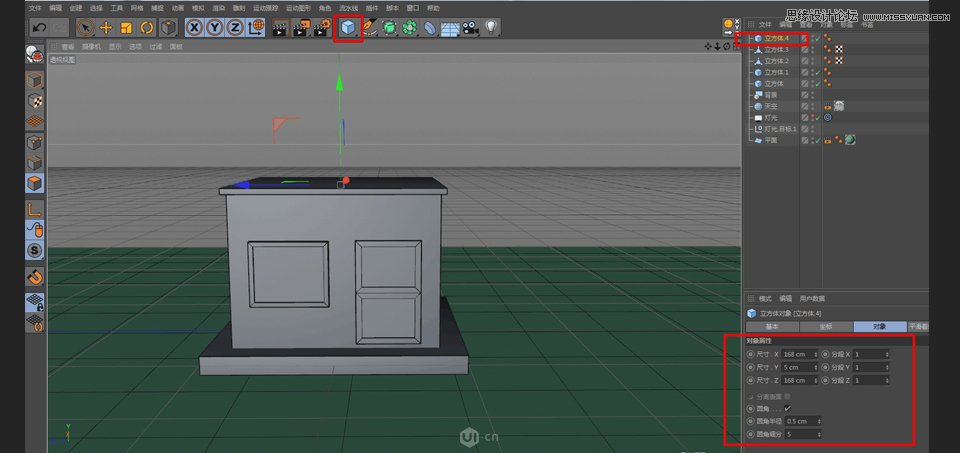This screenshot has width=960, height=453.
Task: Enable the axis L-shaped tool
Action: 35,210
